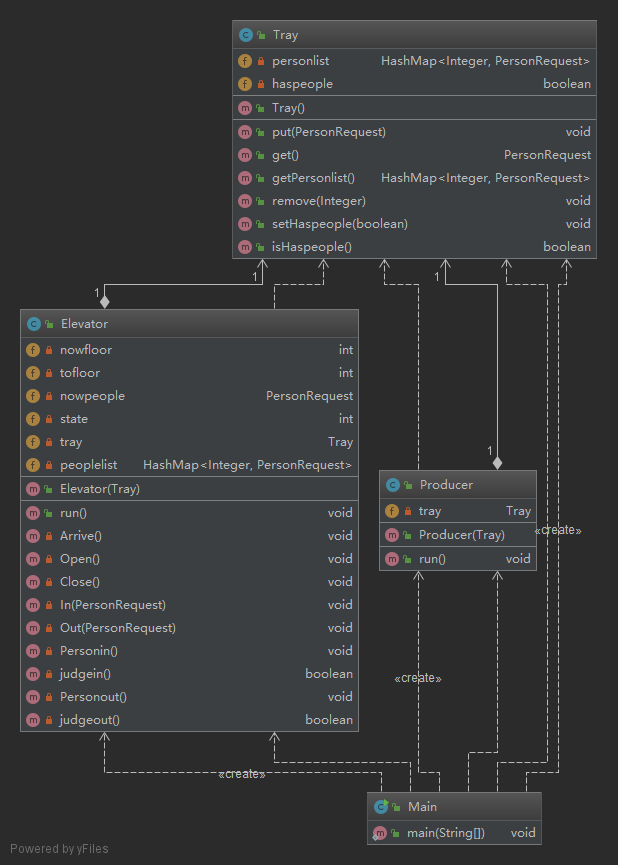Select Producer(Tray) constructor row
Image resolution: width=618 pixels, height=865 pixels.
pos(458,535)
